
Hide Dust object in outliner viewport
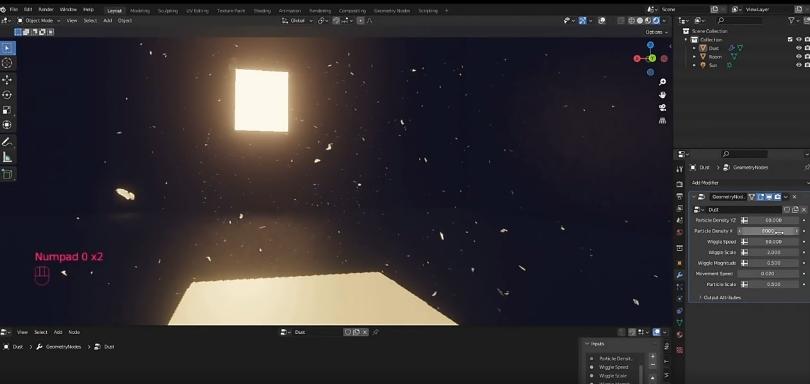coord(799,48)
